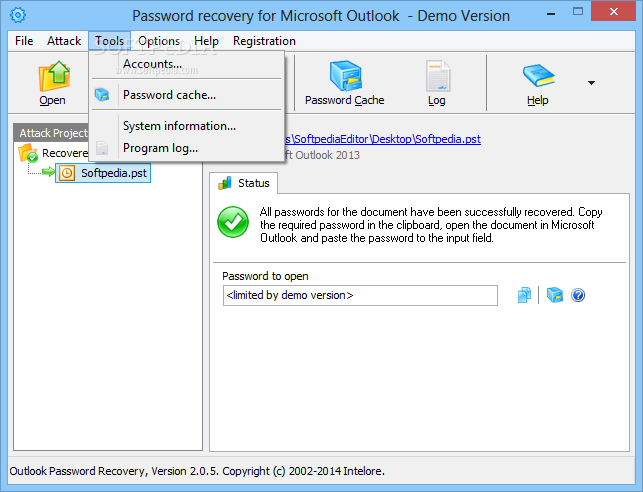
Task: Click the Open folder toolbar icon
Action: [x=54, y=76]
